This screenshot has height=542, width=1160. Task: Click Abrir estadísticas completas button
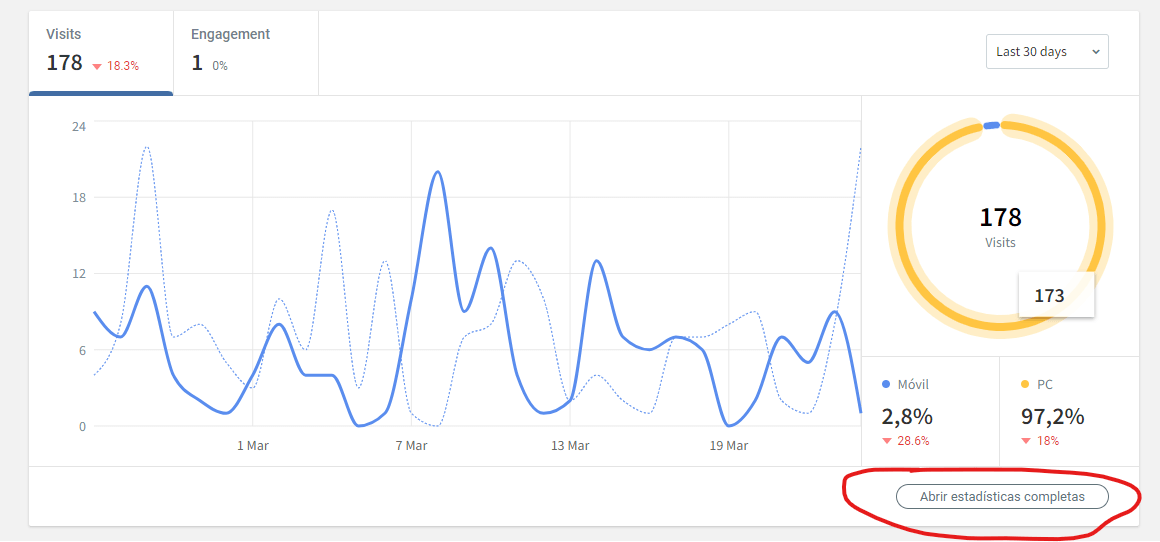(x=1002, y=497)
